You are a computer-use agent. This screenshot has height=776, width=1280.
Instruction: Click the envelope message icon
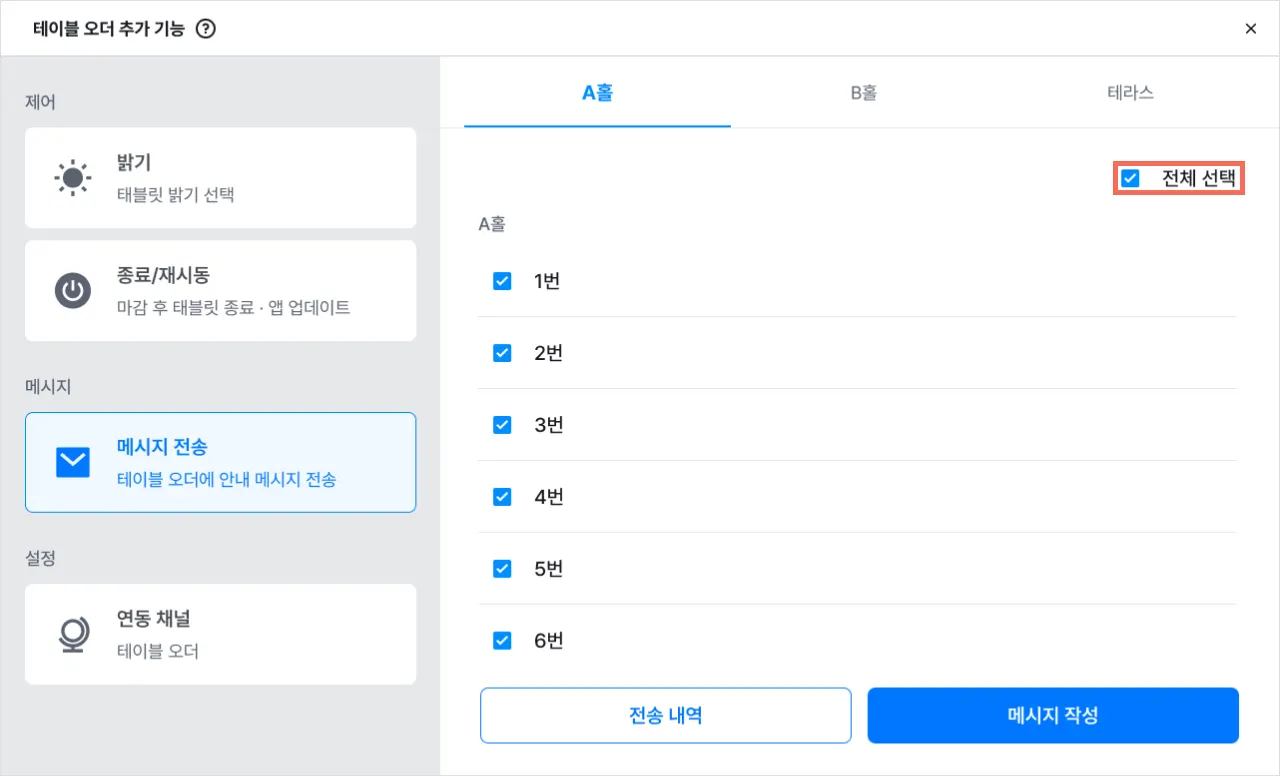pyautogui.click(x=72, y=462)
